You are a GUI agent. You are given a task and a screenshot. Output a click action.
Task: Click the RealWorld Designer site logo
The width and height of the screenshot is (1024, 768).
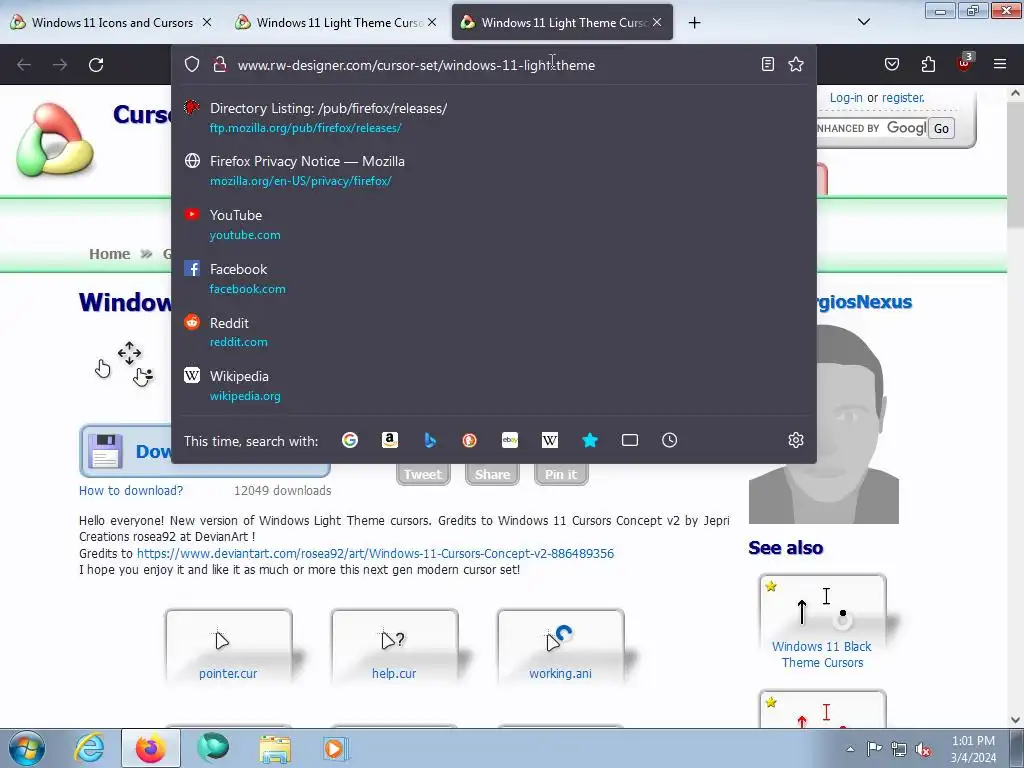[x=55, y=140]
